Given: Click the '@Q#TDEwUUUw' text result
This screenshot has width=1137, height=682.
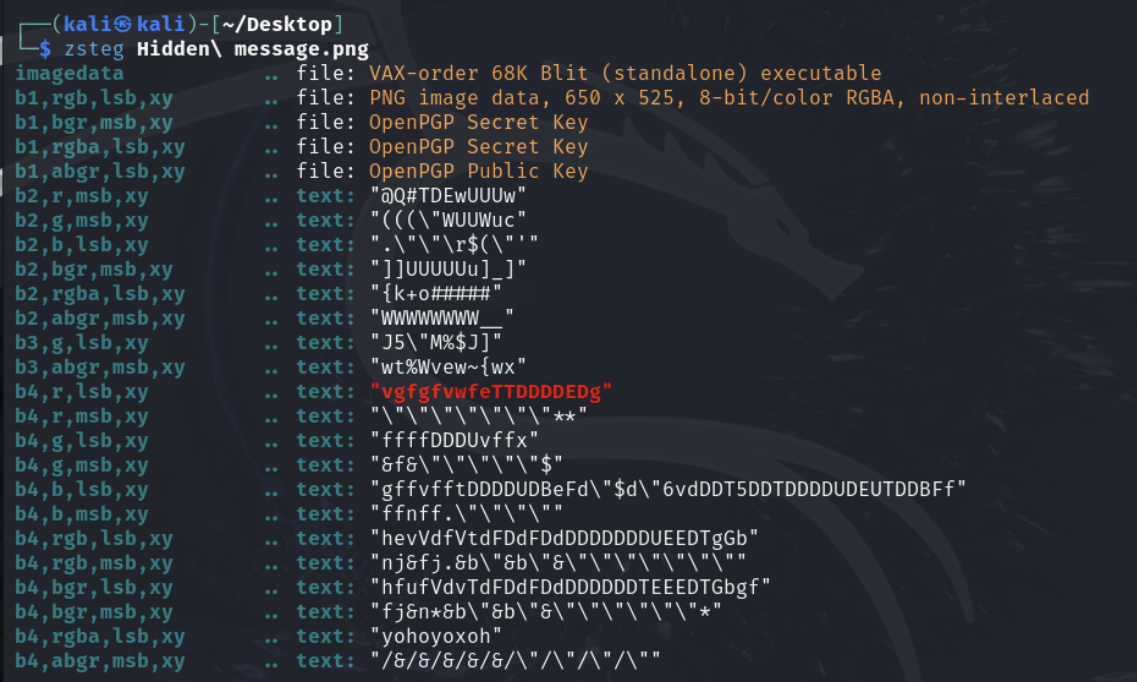Looking at the screenshot, I should pyautogui.click(x=447, y=196).
